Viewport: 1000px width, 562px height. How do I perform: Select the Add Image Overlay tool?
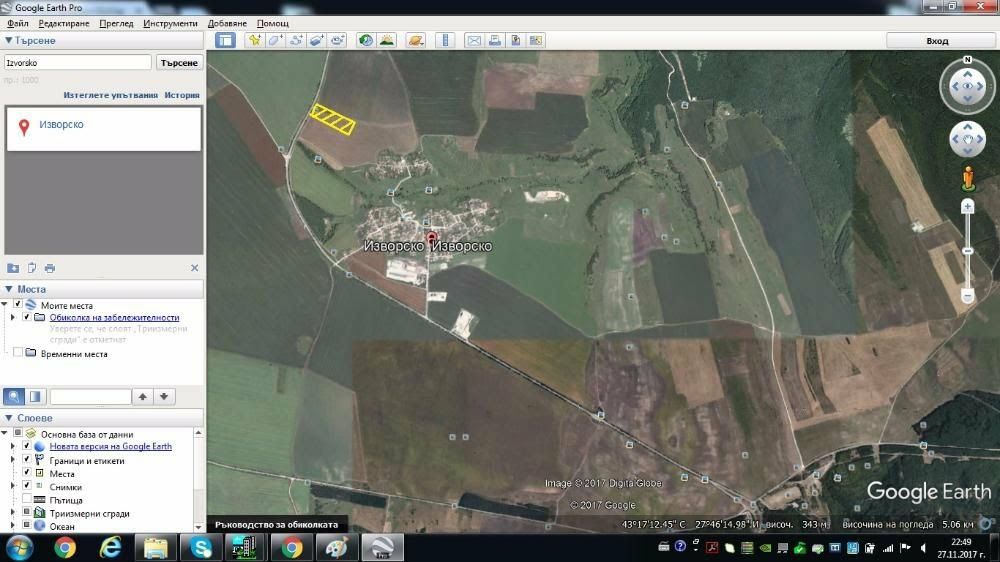(x=316, y=40)
